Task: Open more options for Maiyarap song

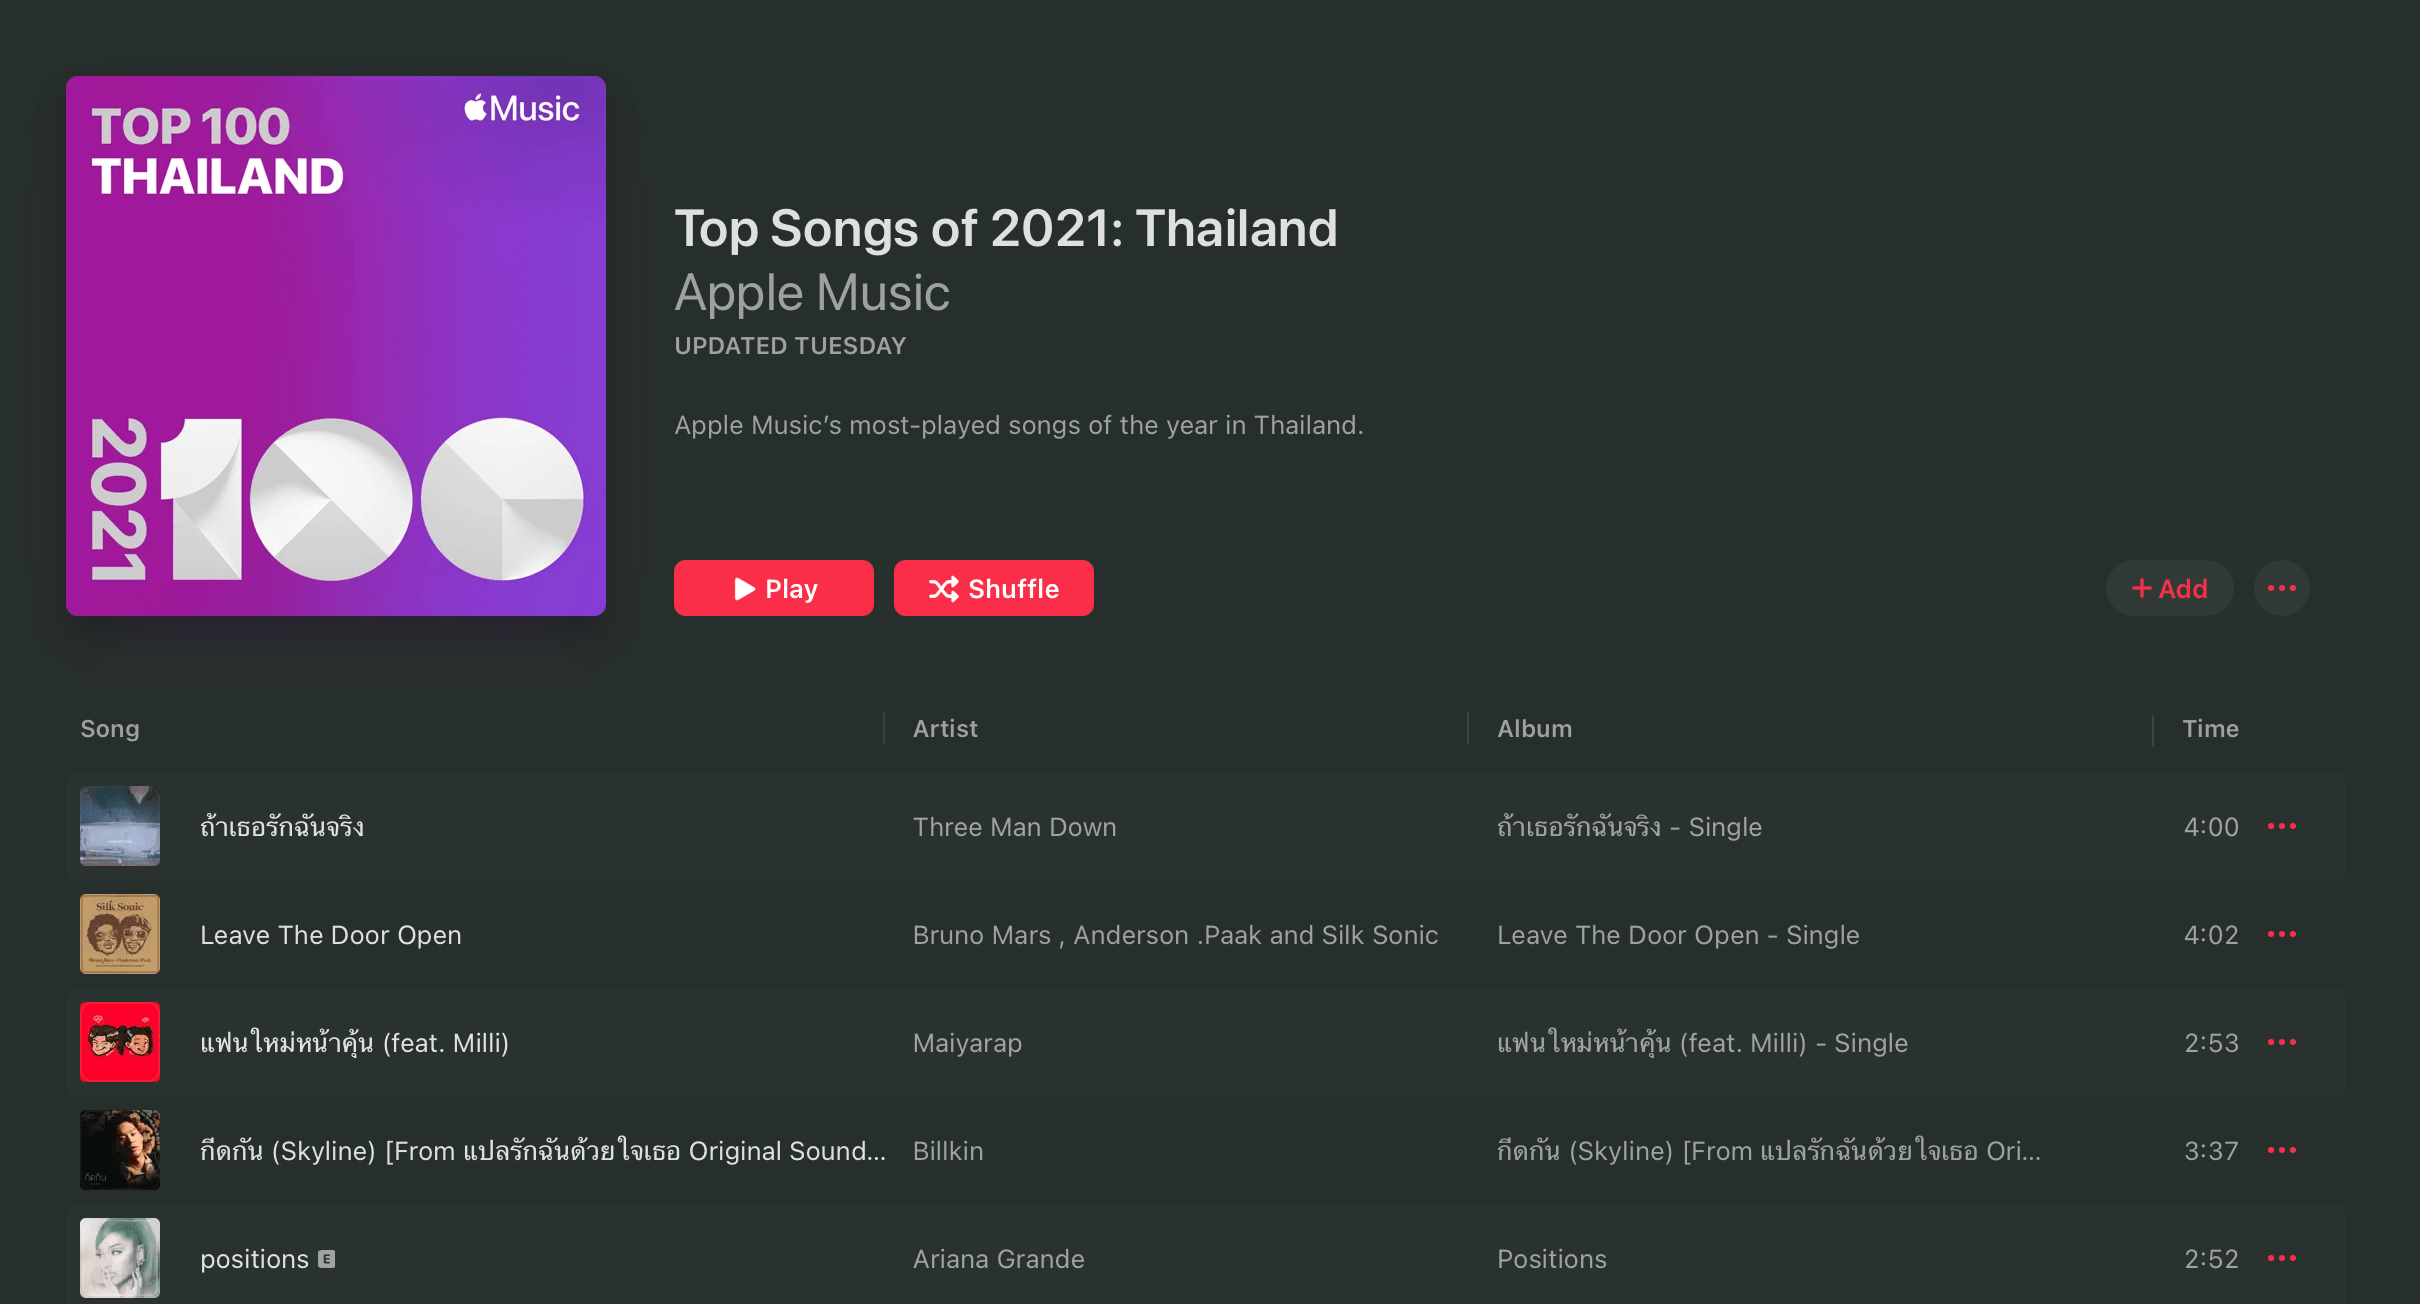Action: coord(2281,1042)
